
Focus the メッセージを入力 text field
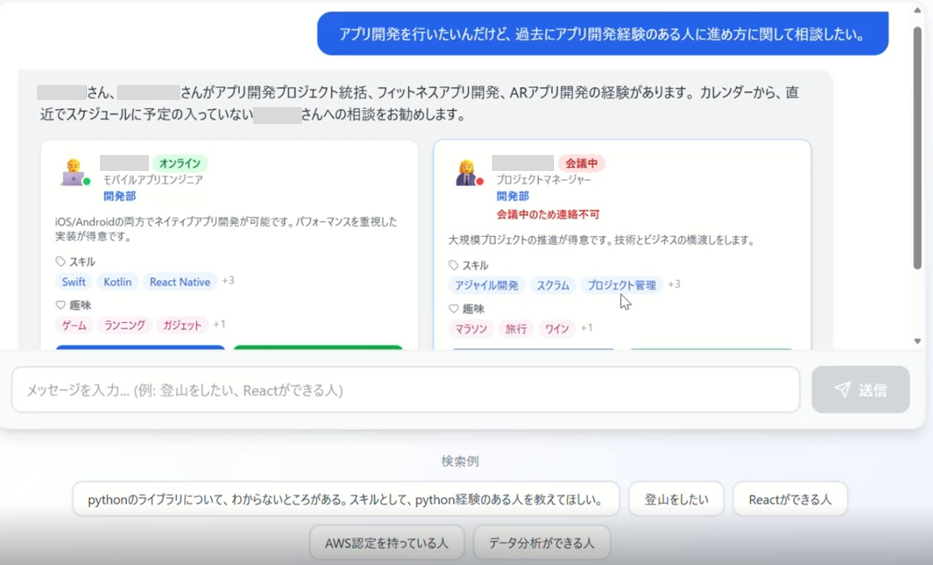point(405,390)
